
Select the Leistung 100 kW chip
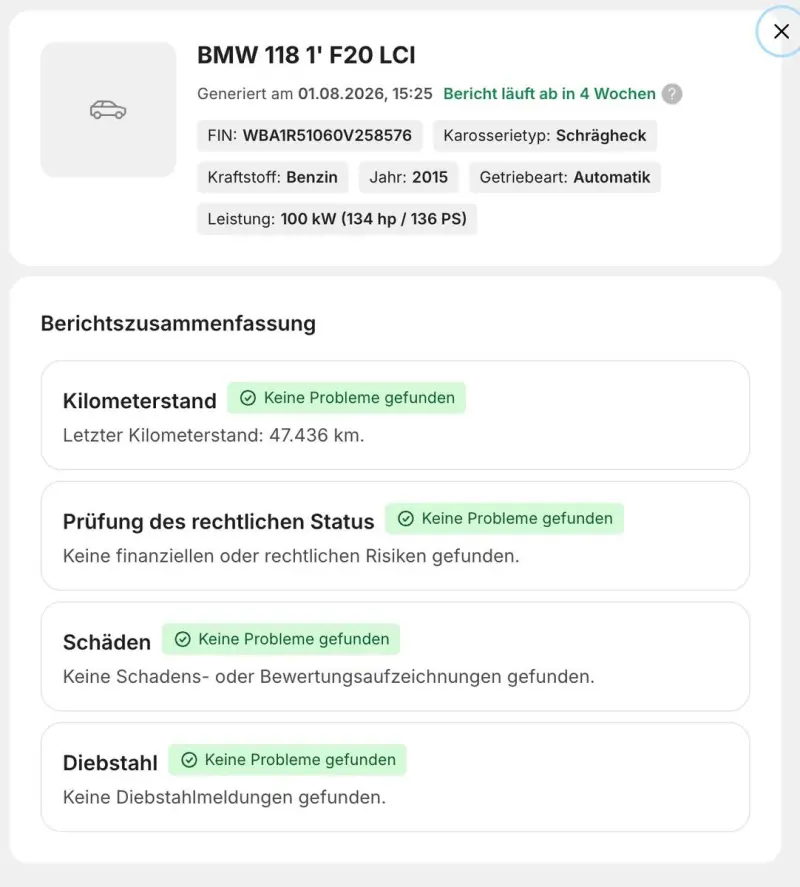coord(337,219)
